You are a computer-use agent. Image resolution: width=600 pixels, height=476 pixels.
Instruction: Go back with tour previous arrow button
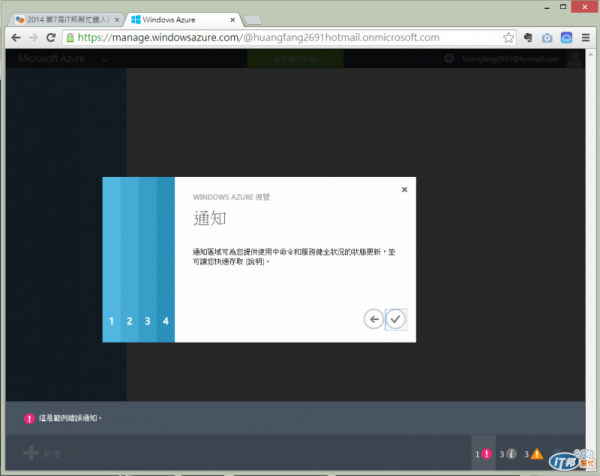tap(374, 319)
